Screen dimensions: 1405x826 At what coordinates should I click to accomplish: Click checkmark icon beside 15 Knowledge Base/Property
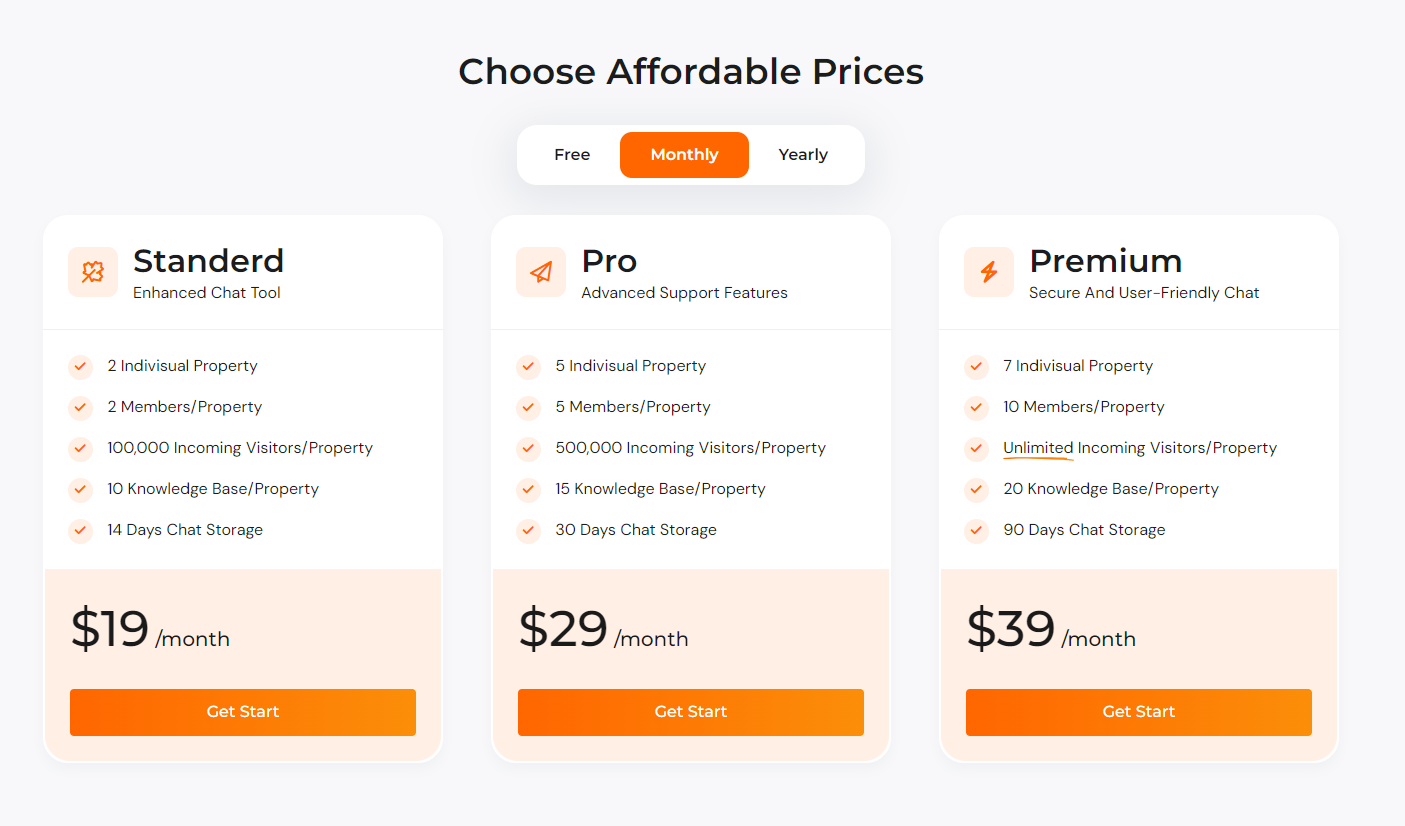pyautogui.click(x=528, y=490)
